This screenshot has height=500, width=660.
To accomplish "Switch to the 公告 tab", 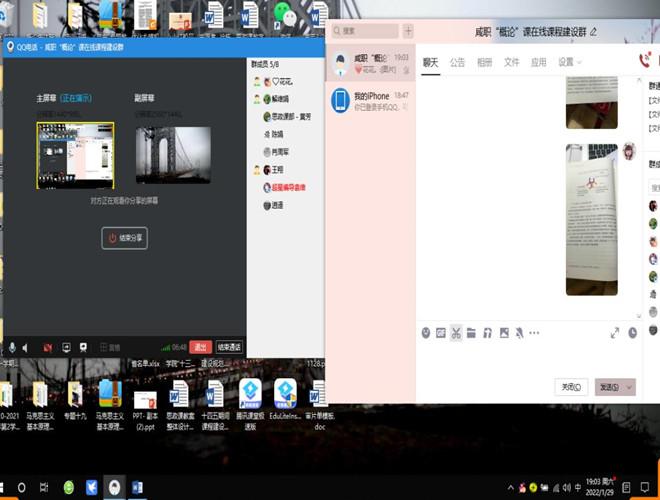I will (457, 62).
